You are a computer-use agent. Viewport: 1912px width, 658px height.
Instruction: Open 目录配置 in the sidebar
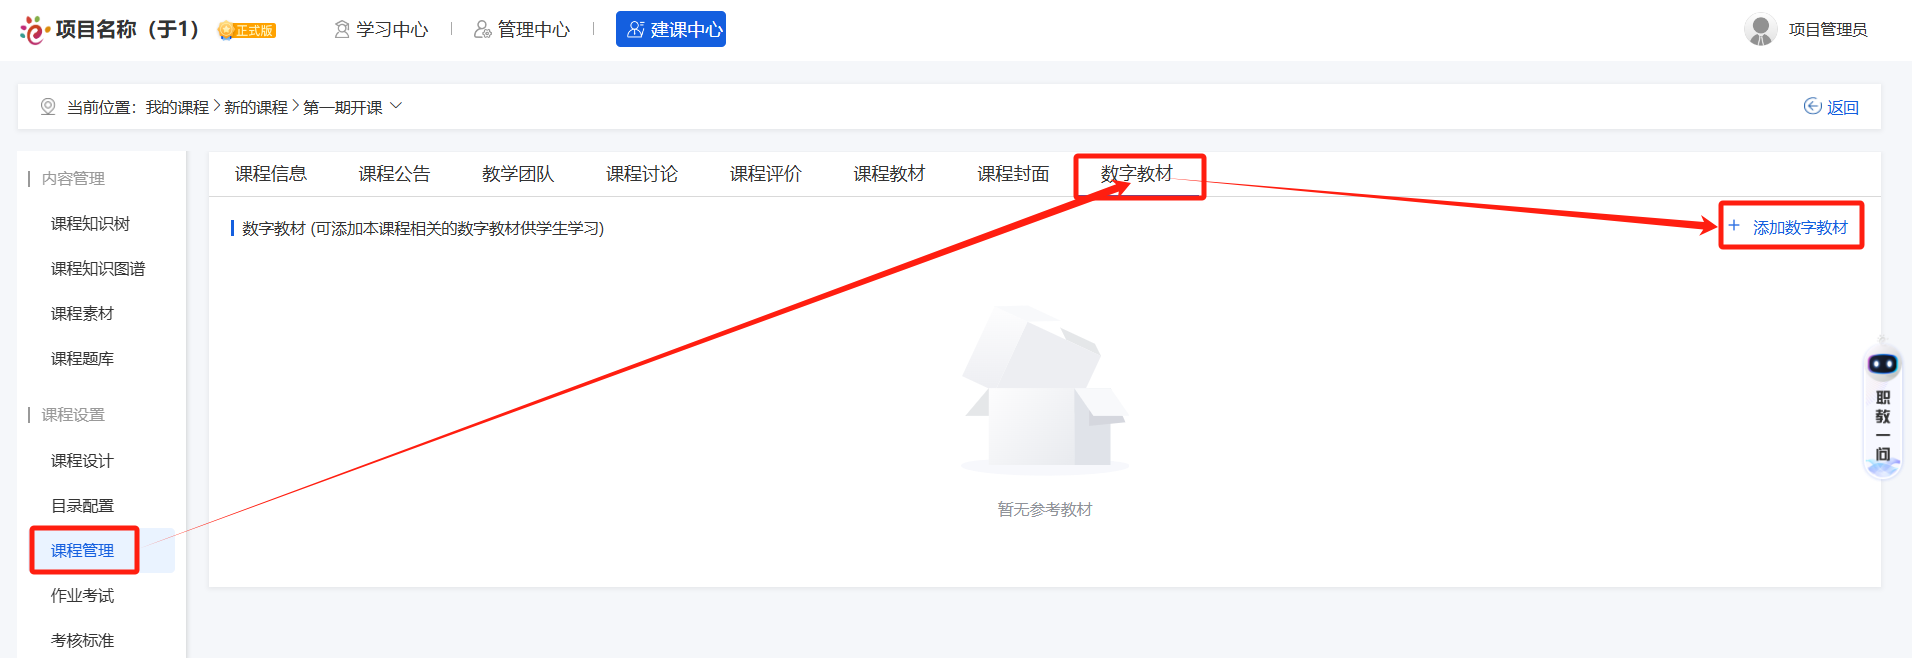[82, 506]
